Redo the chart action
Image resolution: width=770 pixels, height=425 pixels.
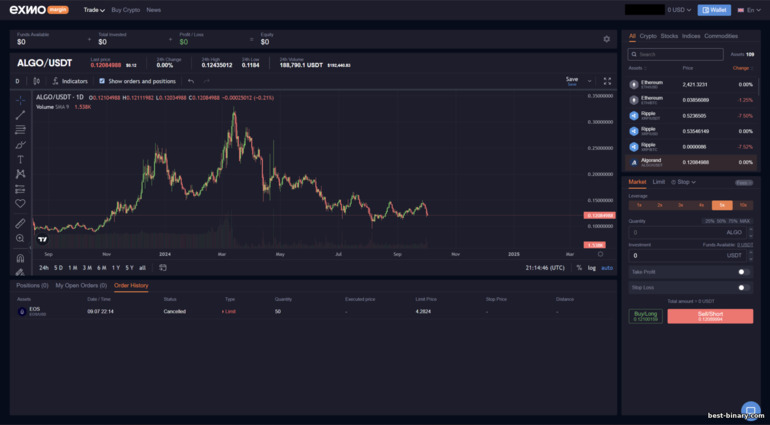[207, 81]
